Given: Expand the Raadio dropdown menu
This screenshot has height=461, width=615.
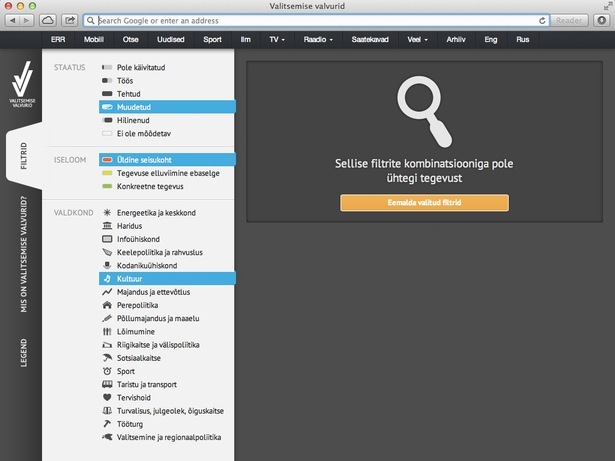Looking at the screenshot, I should 320,41.
